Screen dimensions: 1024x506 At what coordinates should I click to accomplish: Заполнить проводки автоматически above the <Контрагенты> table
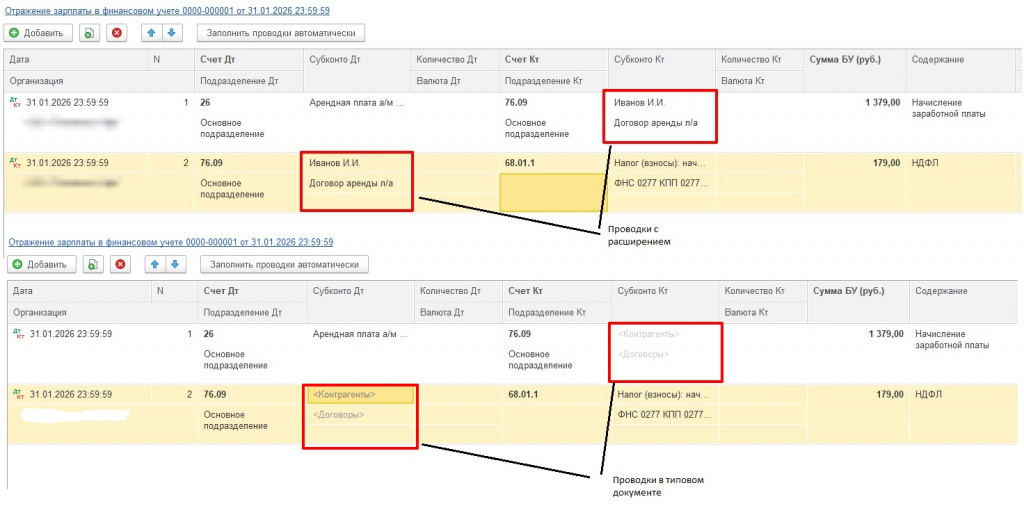point(285,264)
